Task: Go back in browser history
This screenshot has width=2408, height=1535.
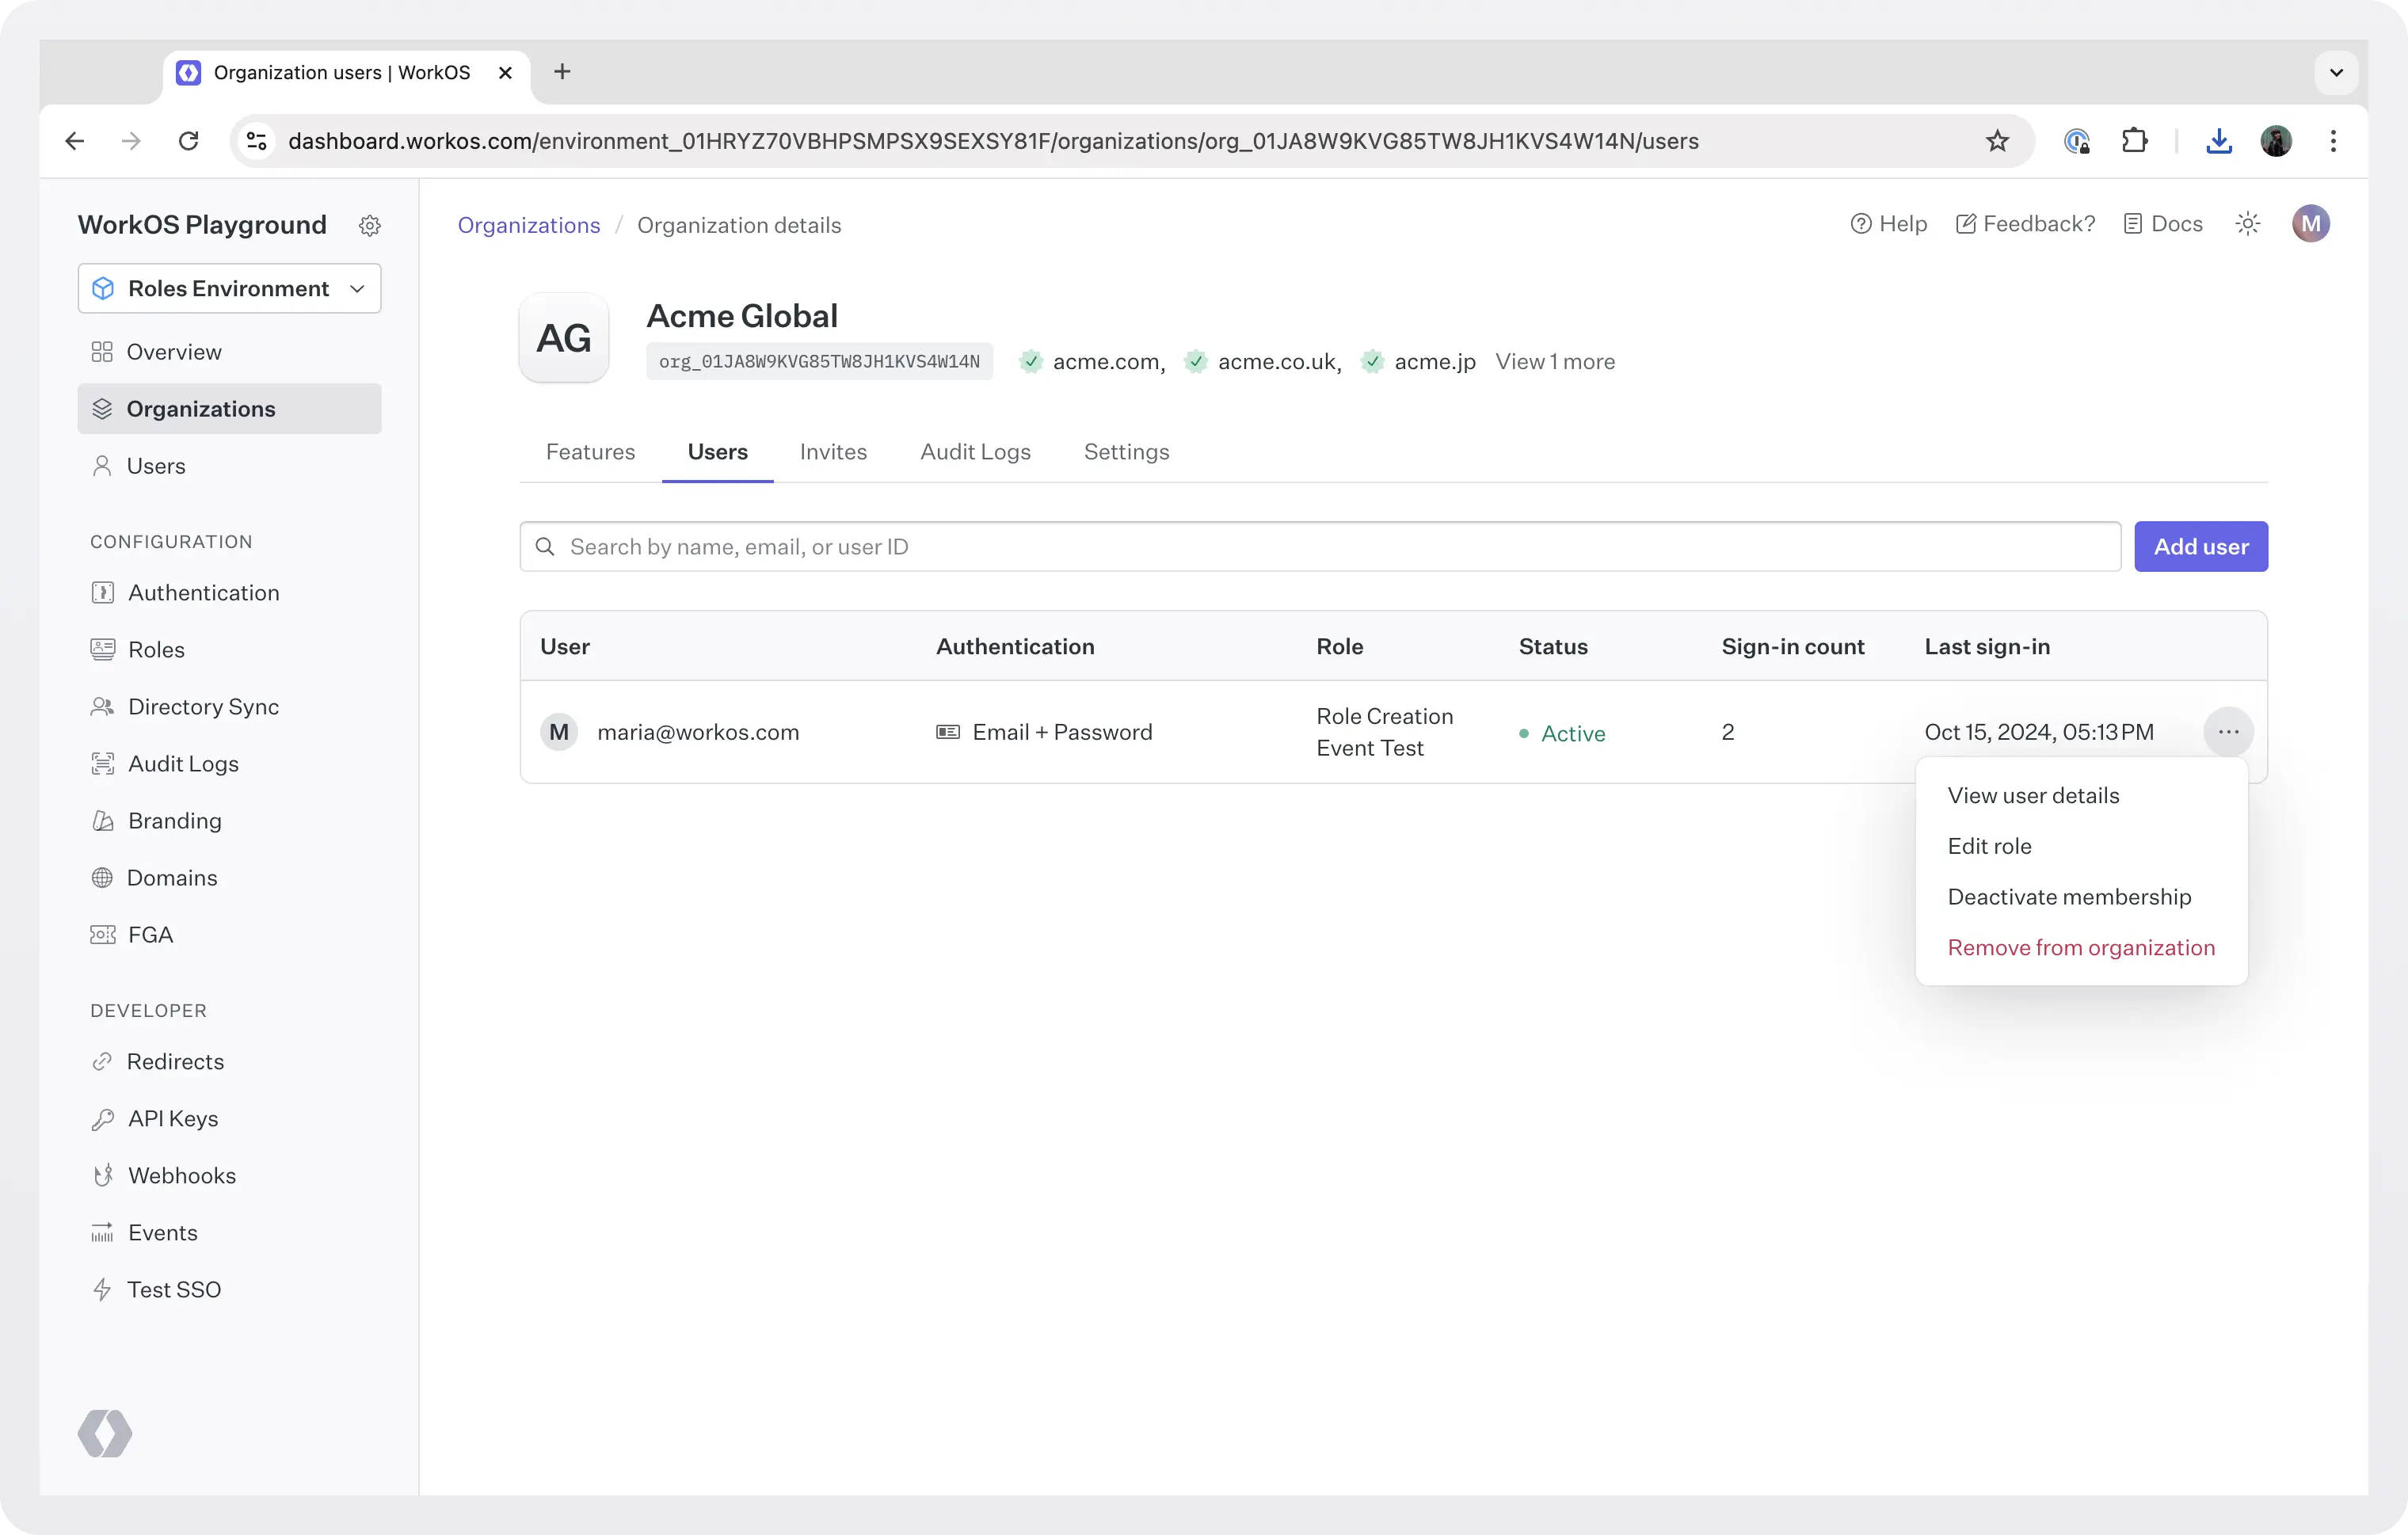Action: coord(75,141)
